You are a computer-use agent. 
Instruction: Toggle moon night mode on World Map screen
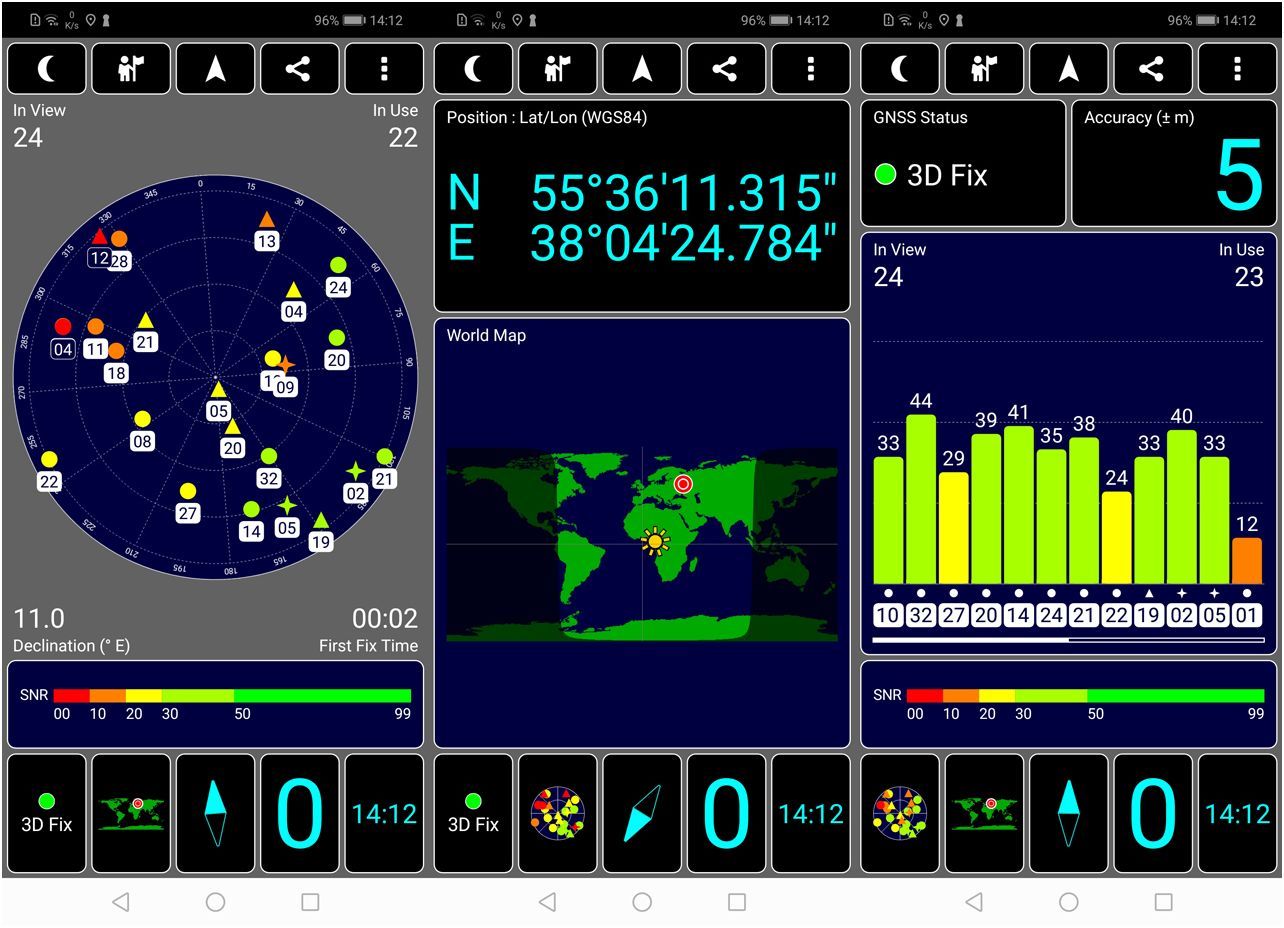(473, 69)
